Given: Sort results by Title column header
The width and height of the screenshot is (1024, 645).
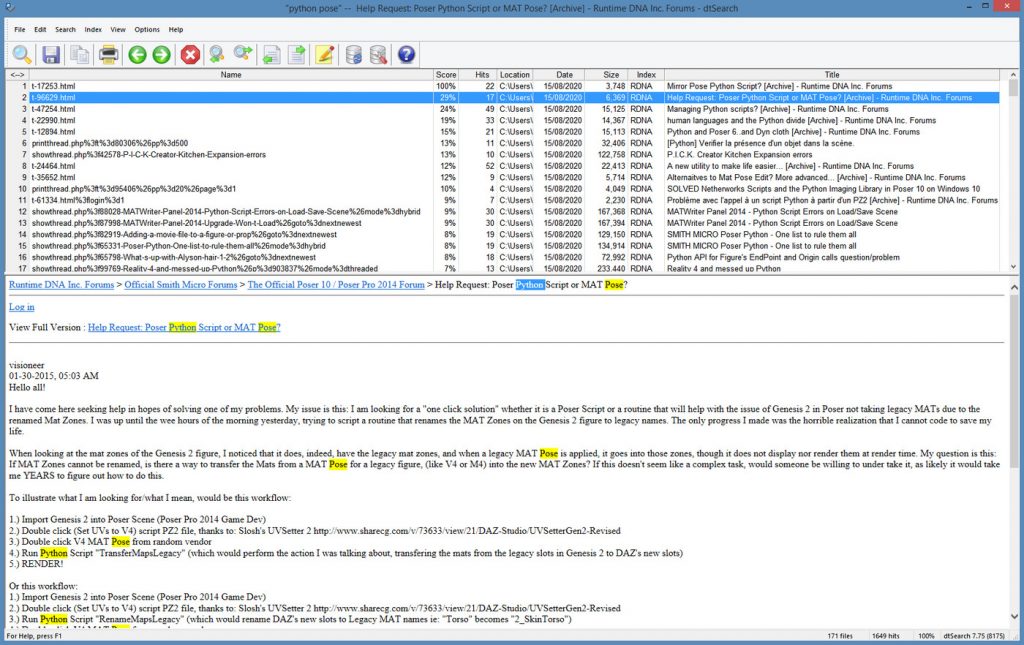Looking at the screenshot, I should pos(832,75).
